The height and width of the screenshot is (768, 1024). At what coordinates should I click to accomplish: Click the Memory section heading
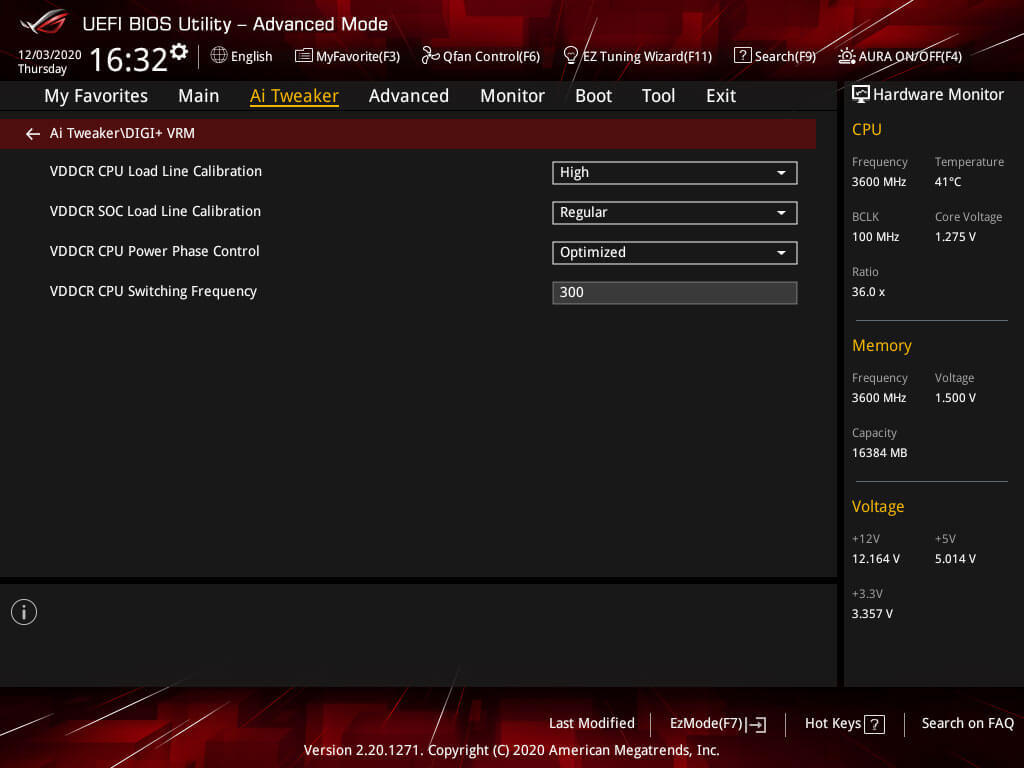882,345
